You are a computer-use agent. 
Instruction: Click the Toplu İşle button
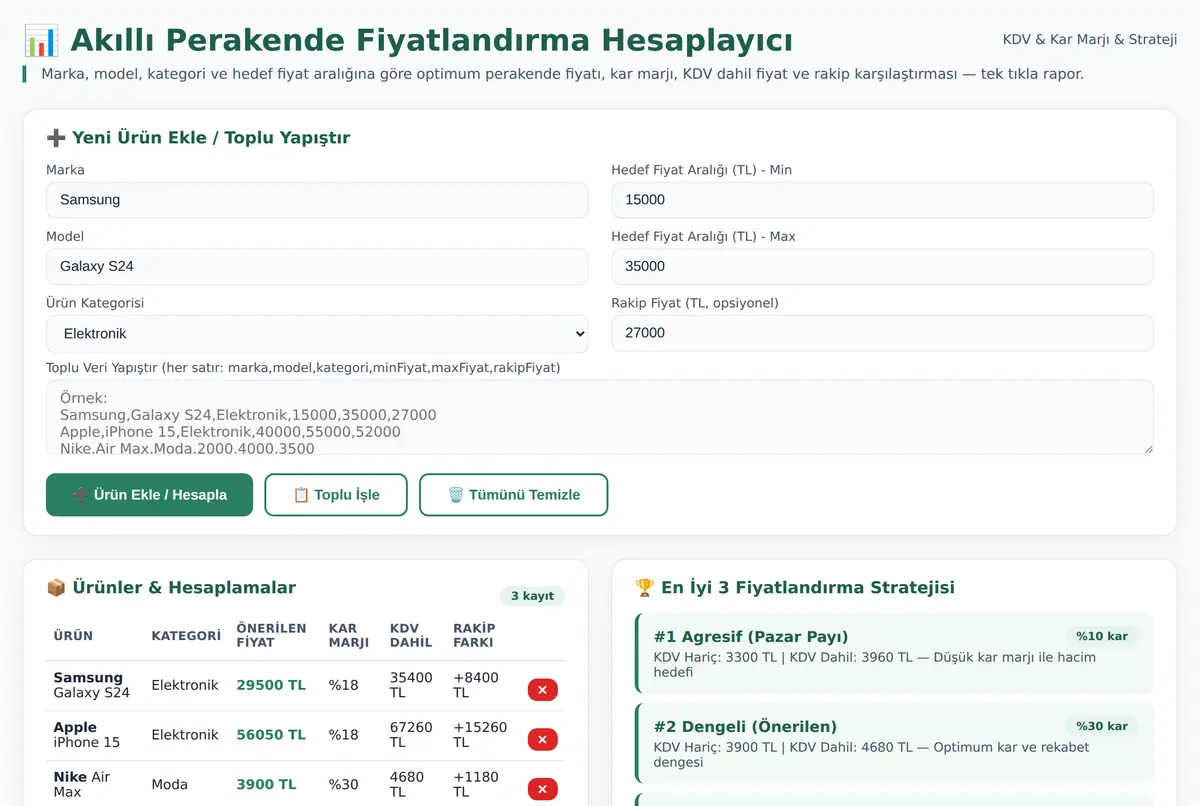[x=336, y=495]
